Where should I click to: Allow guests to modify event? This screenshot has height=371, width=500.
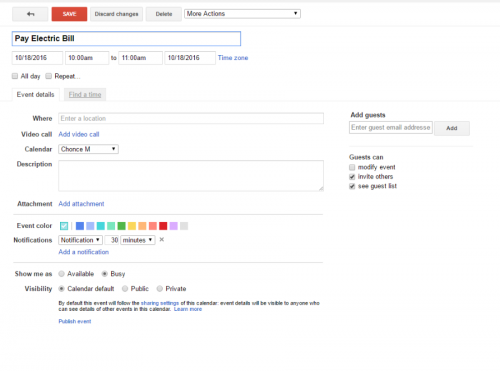pyautogui.click(x=352, y=167)
